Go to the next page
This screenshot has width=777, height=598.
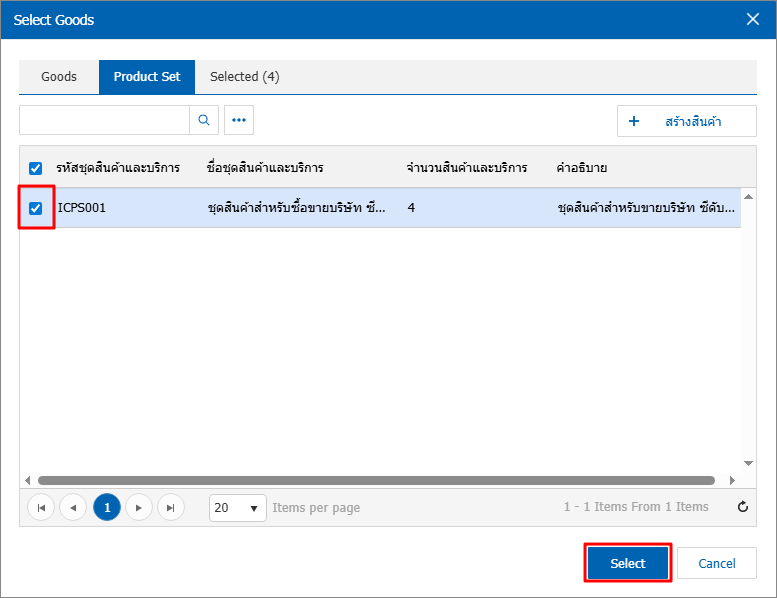coord(139,508)
